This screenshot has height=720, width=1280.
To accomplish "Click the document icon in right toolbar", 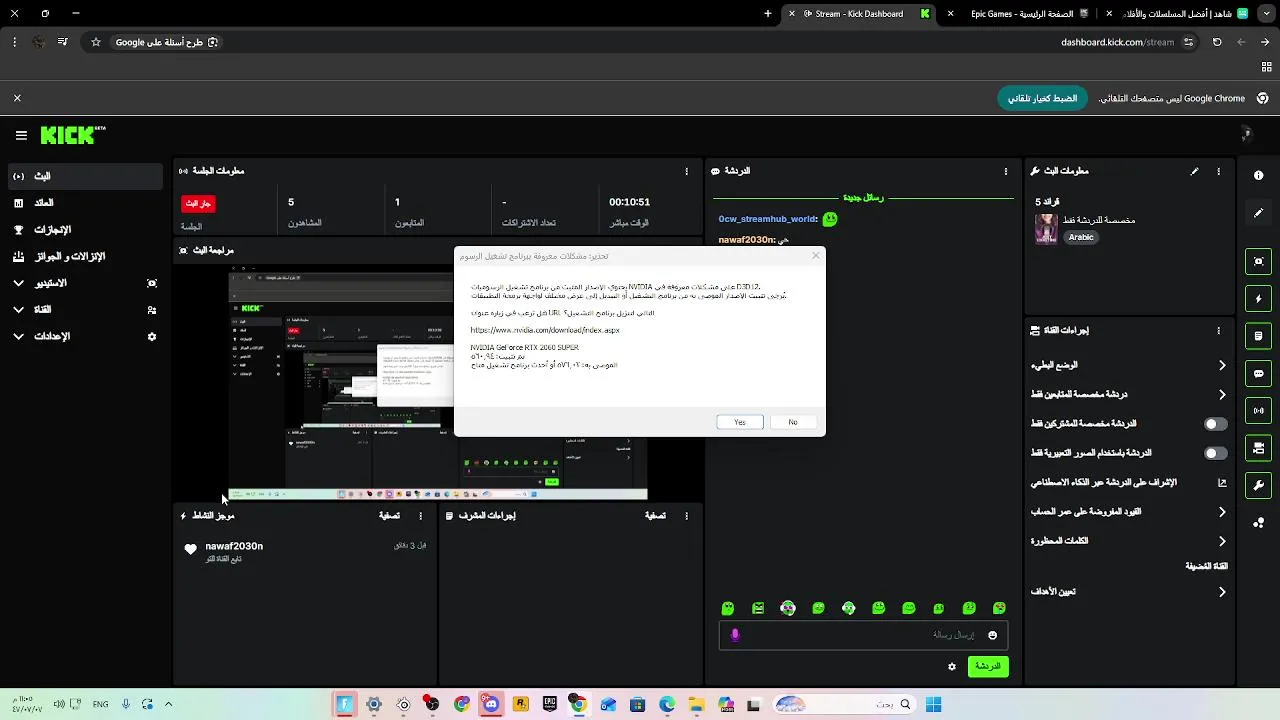I will click(1258, 336).
